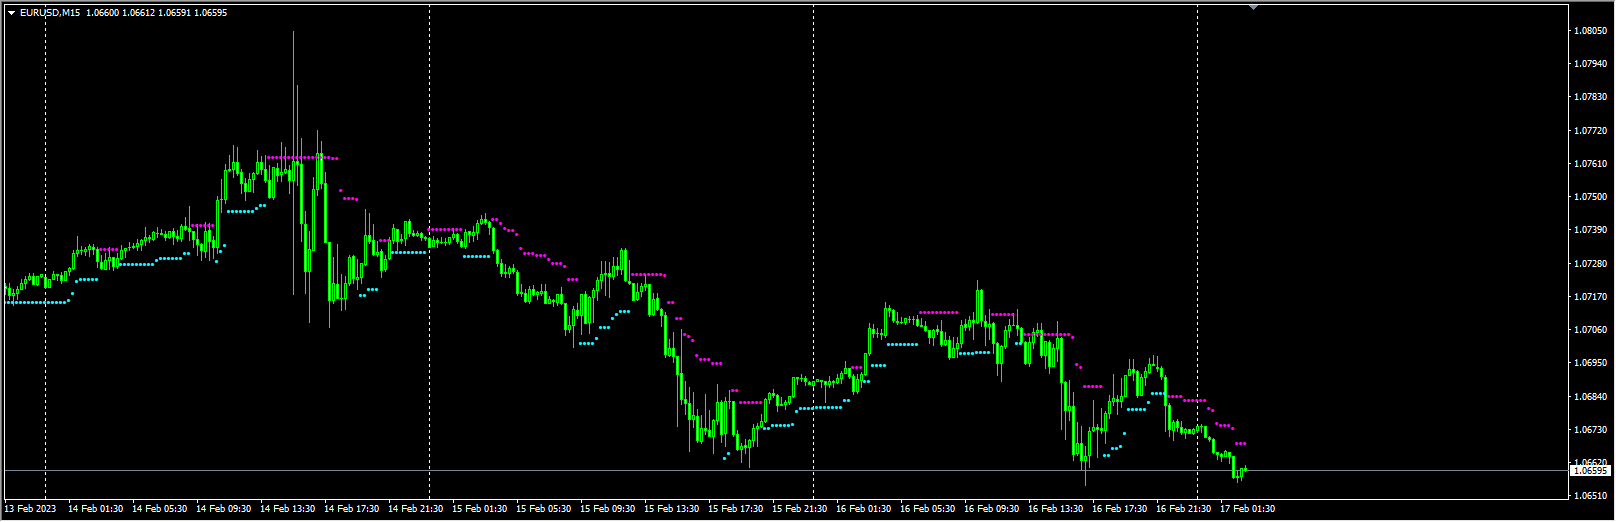Image resolution: width=1616 pixels, height=522 pixels.
Task: Click the current price label 1.06595
Action: [1590, 470]
